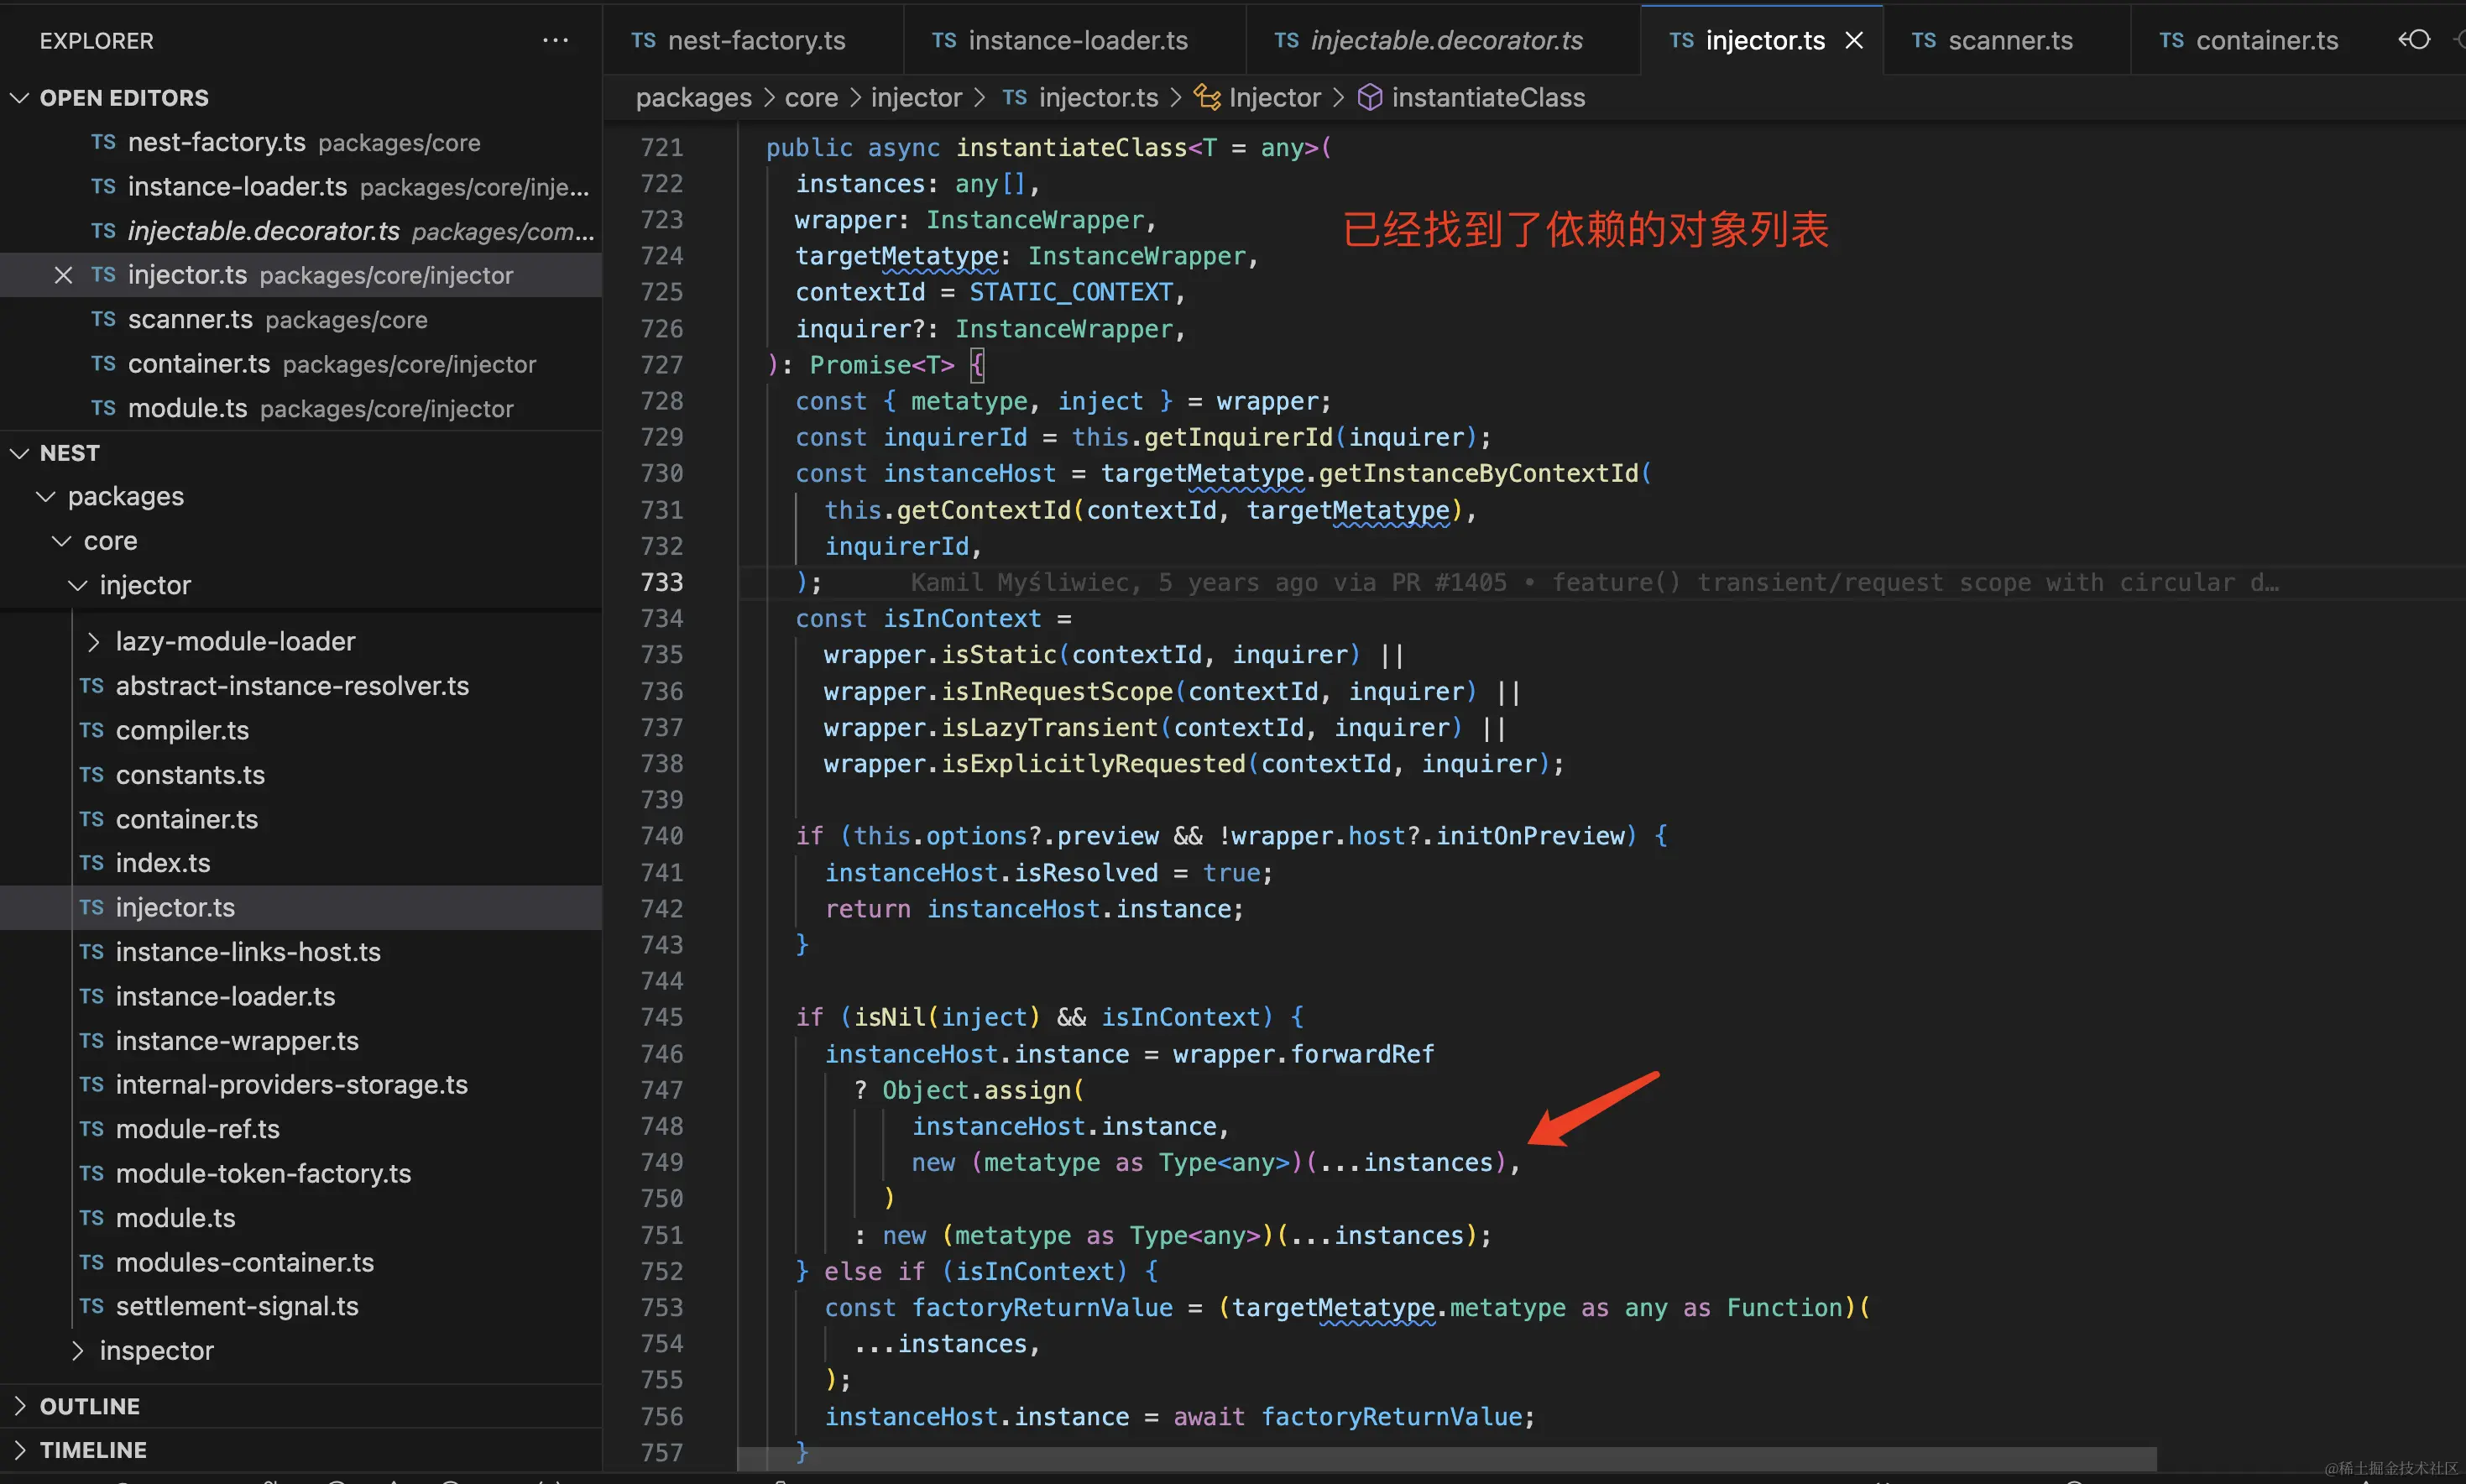
Task: Expand the inspector folder
Action: tap(77, 1351)
